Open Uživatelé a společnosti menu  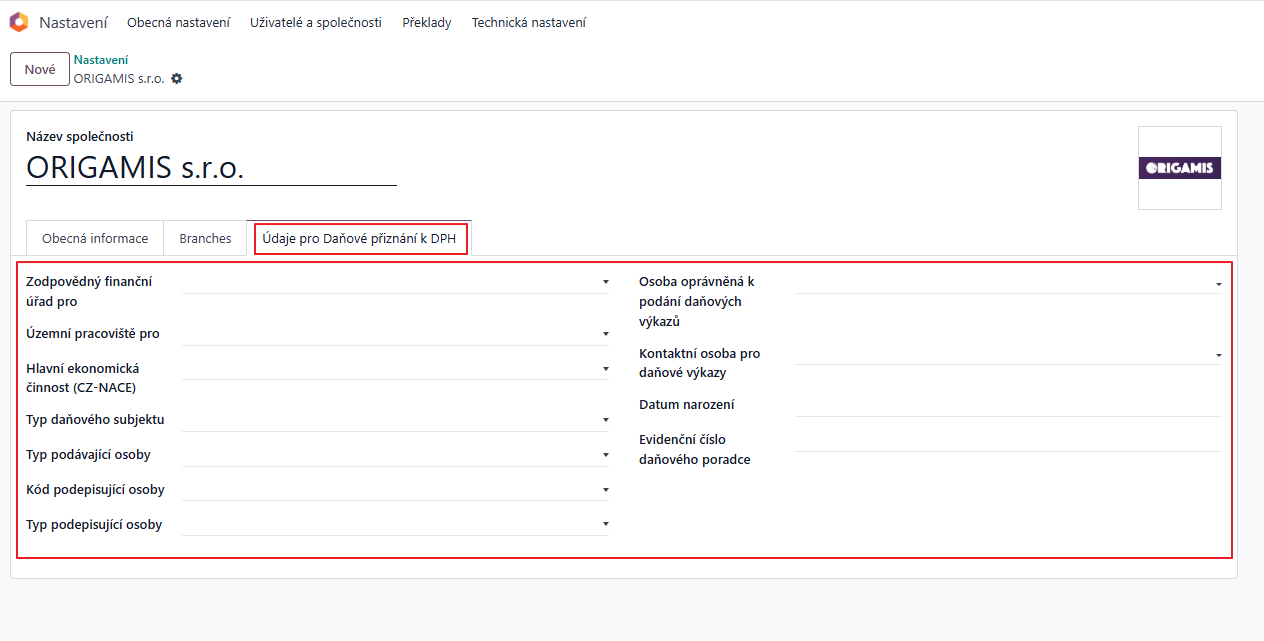[x=315, y=22]
